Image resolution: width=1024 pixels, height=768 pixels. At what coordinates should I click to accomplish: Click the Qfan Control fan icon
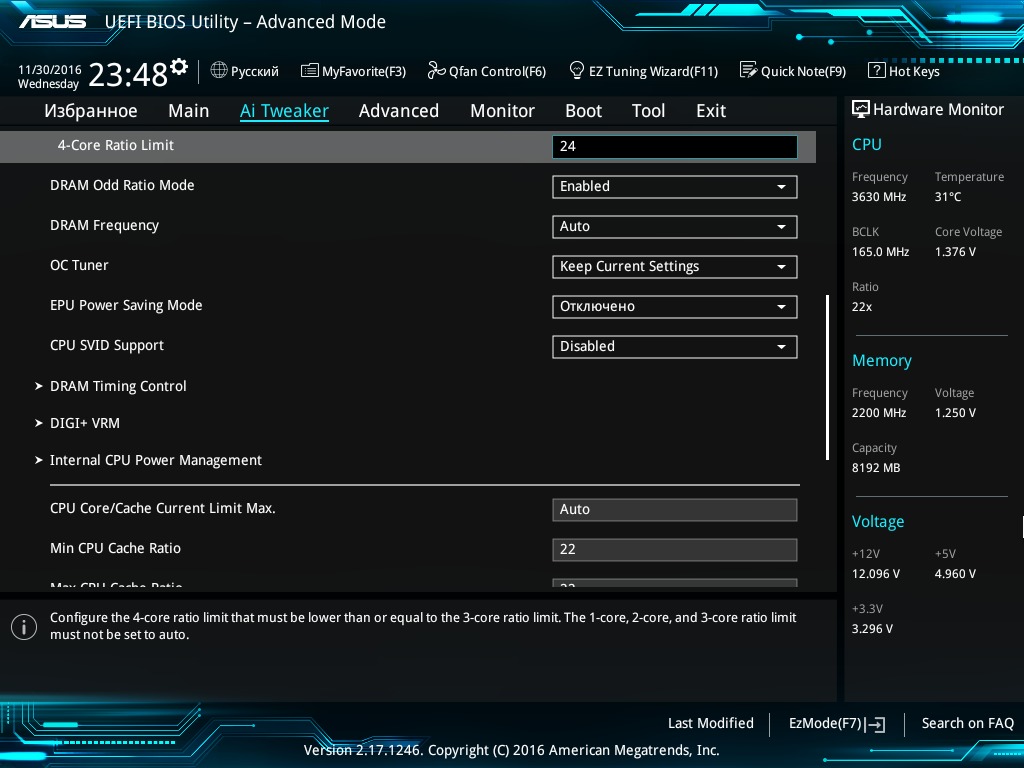(436, 70)
